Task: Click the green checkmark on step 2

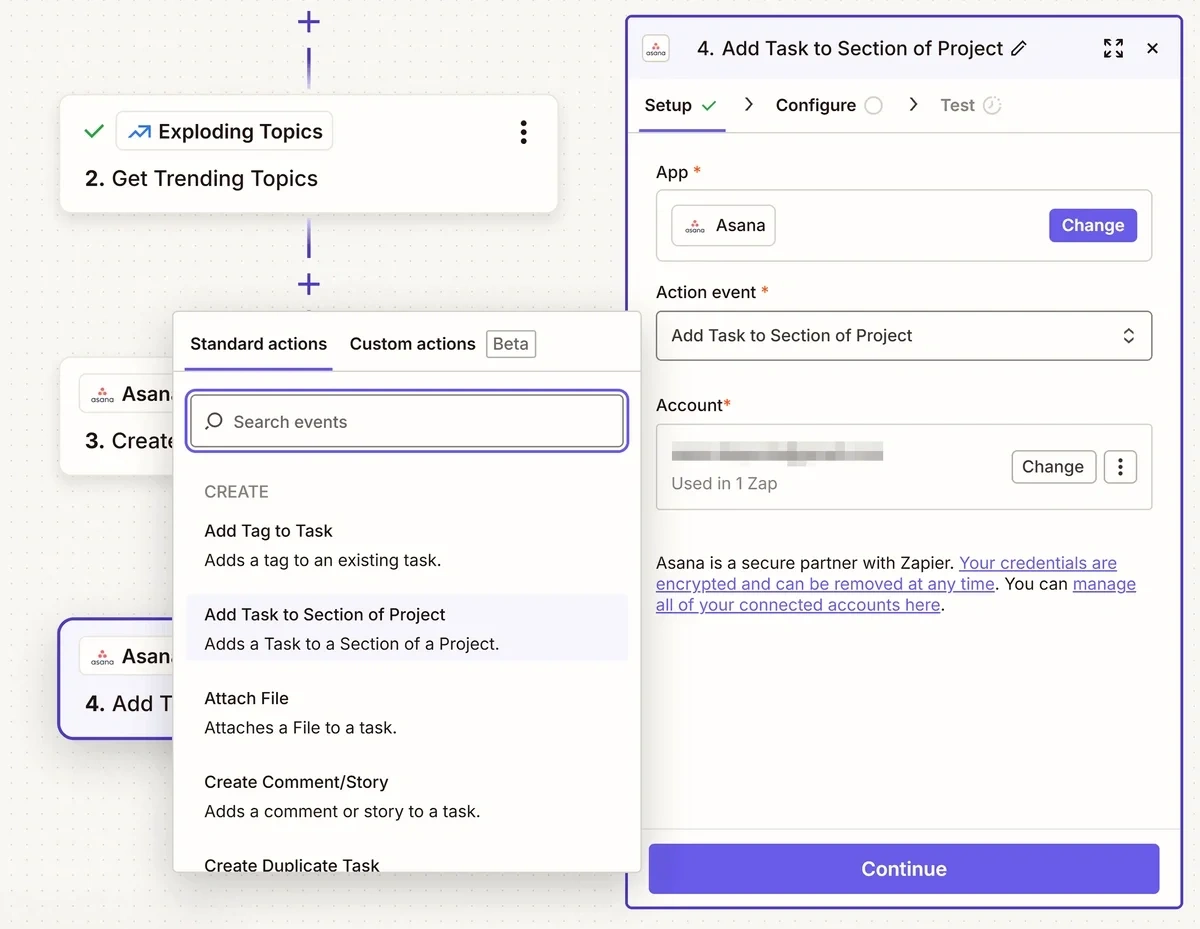Action: [94, 132]
